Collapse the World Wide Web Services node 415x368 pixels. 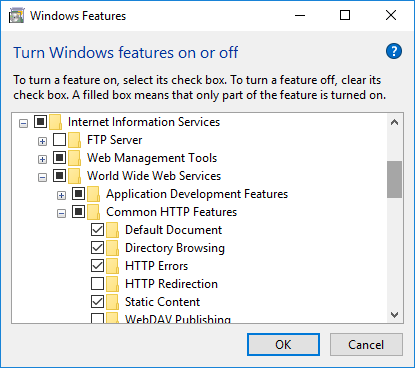42,178
